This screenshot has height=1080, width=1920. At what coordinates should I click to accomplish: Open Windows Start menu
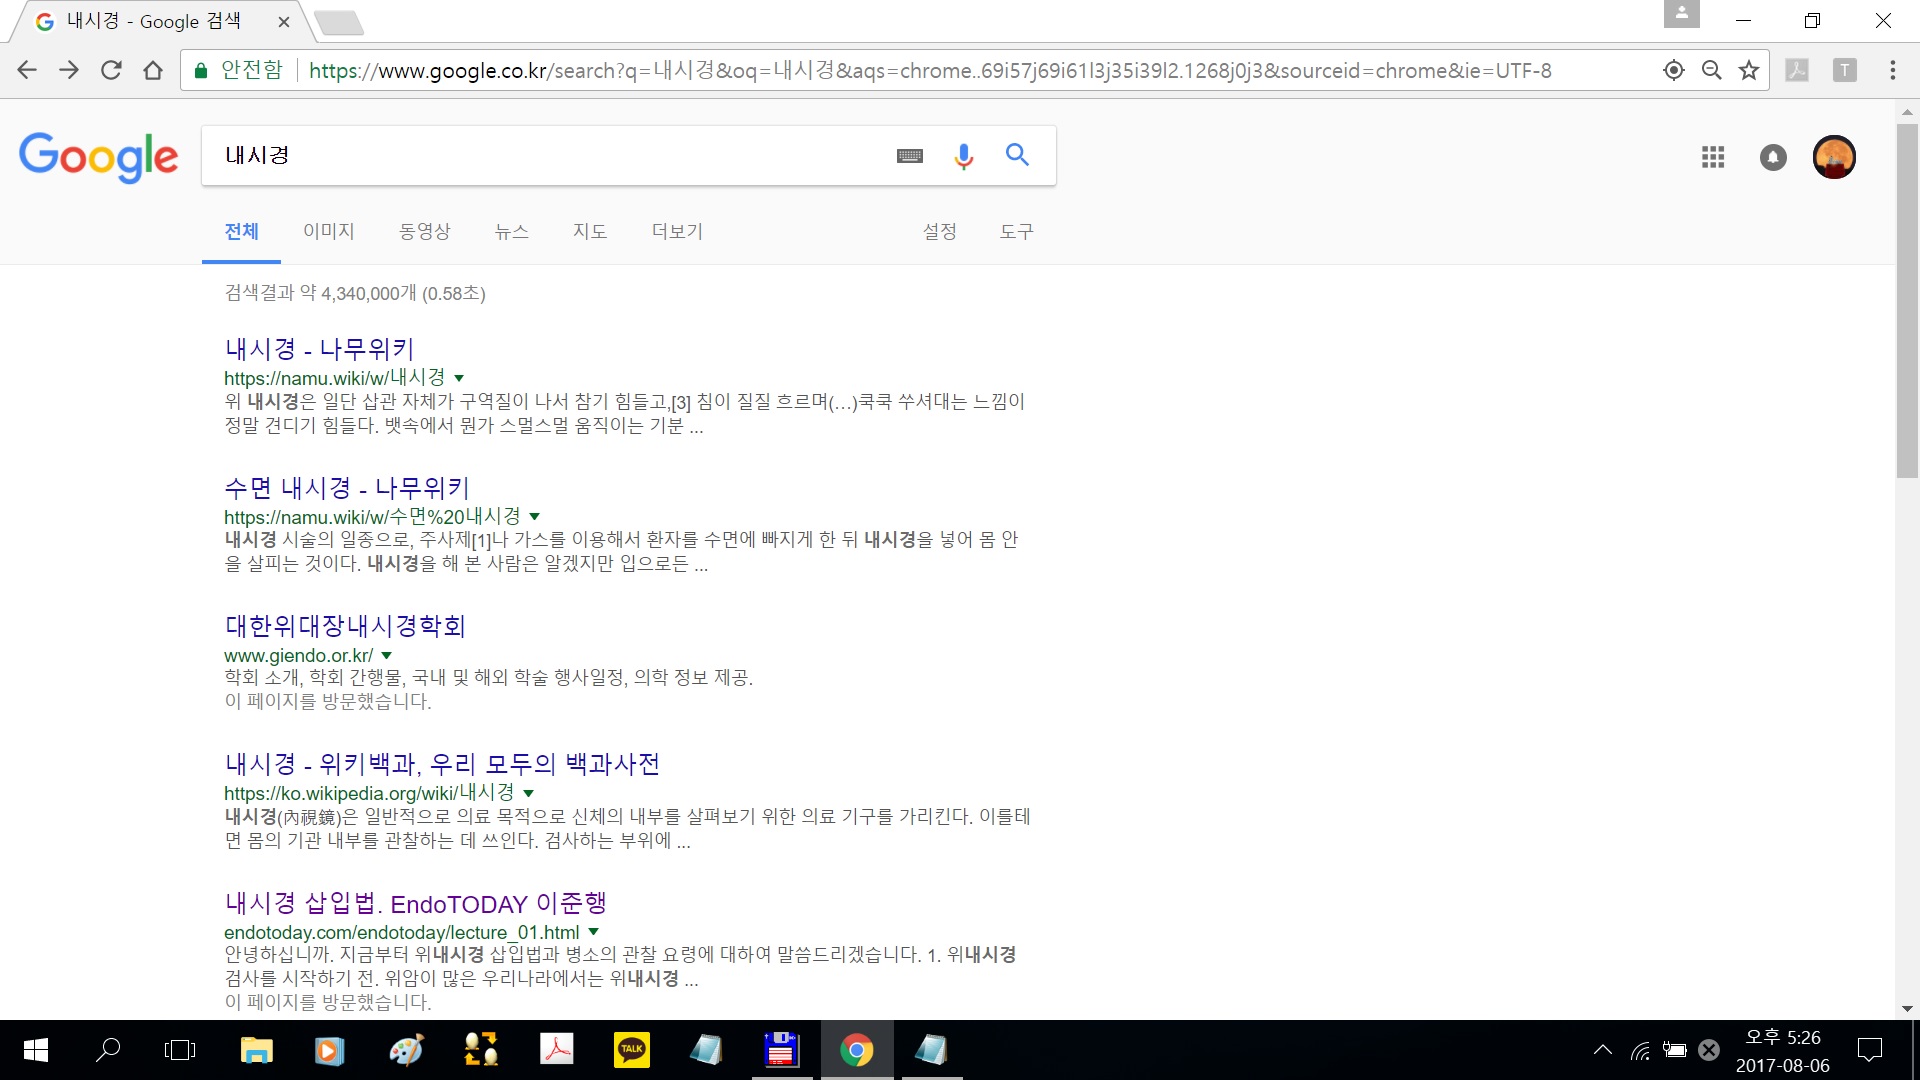[35, 1050]
